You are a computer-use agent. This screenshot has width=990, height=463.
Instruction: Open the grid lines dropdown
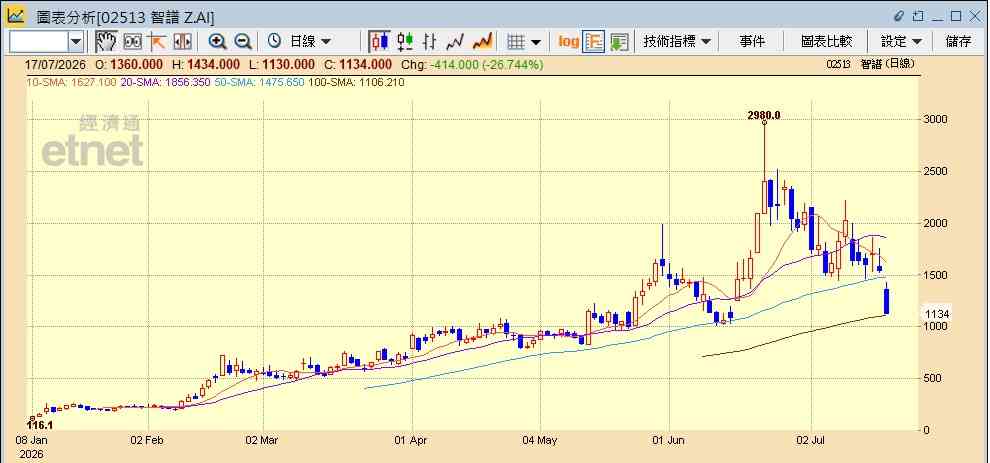525,42
